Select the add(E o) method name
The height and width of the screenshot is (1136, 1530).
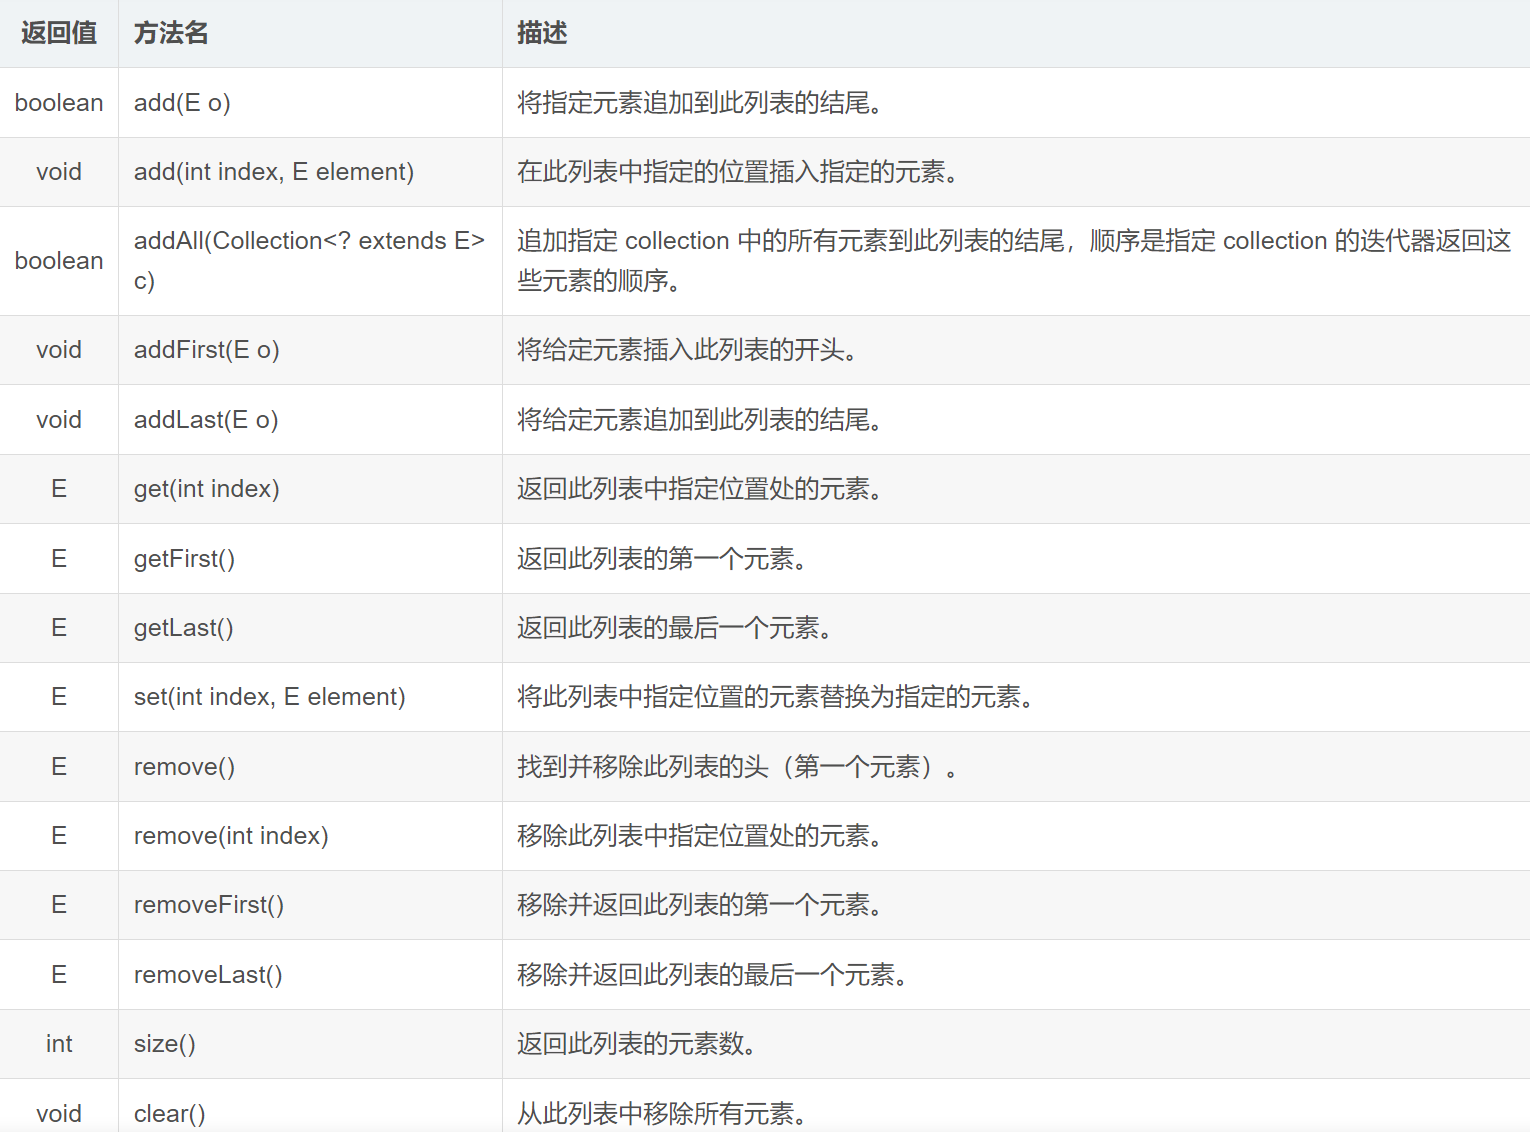[x=181, y=102]
